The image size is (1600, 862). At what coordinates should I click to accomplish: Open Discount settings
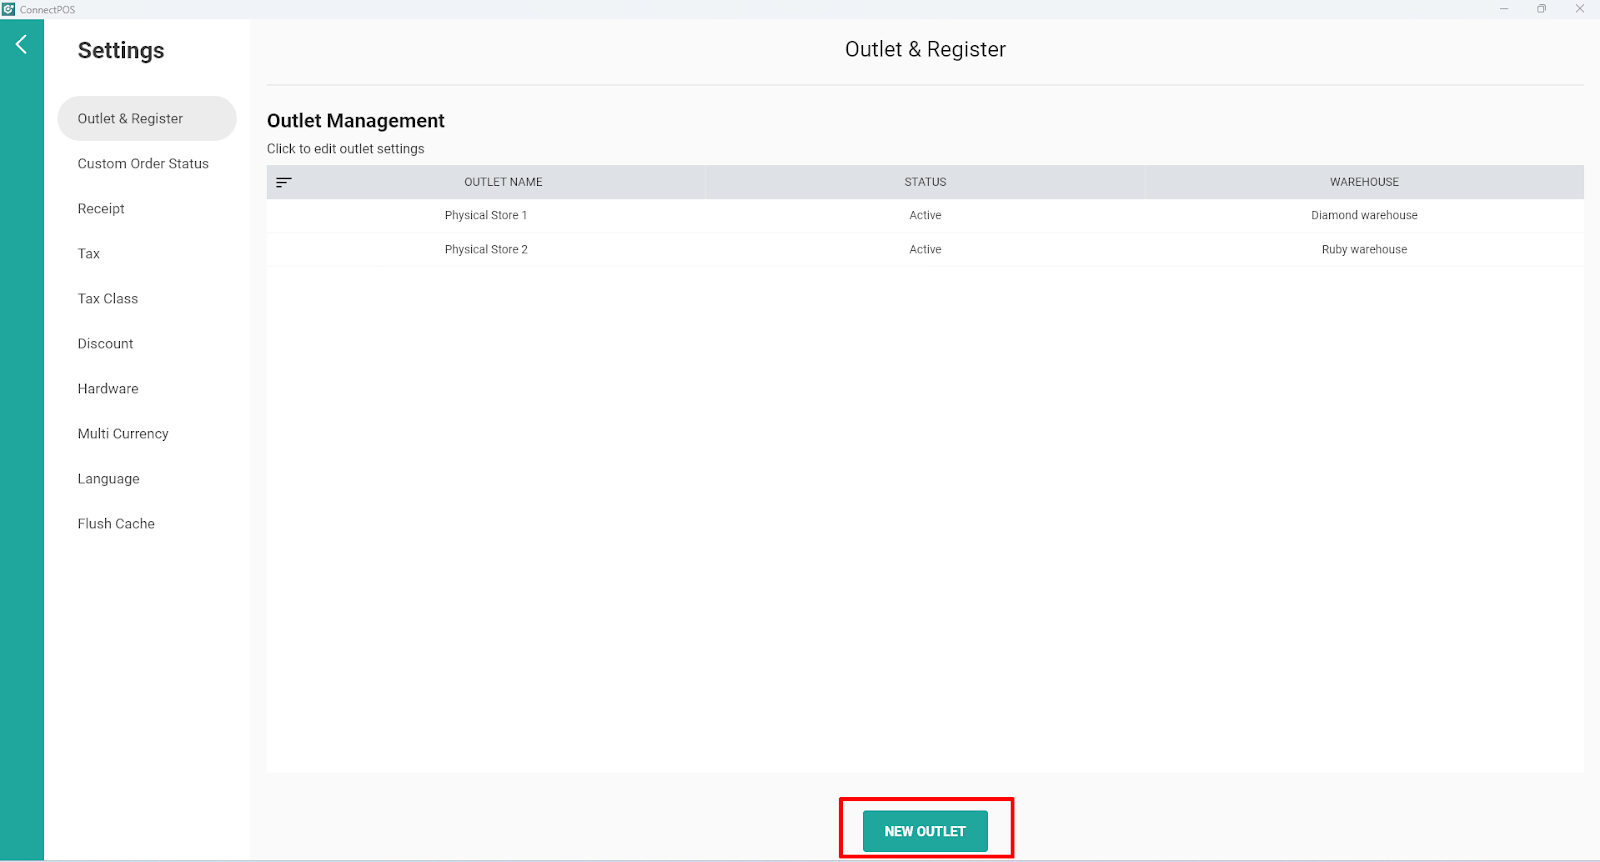[x=105, y=344]
